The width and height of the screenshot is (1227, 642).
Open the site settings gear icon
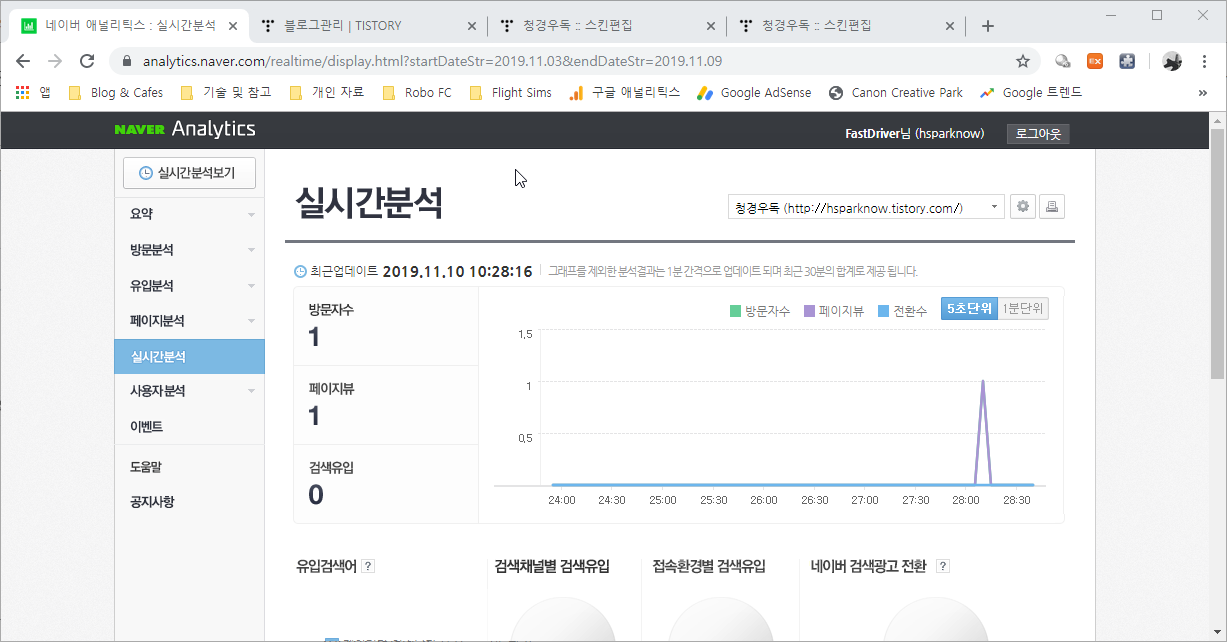[1023, 207]
